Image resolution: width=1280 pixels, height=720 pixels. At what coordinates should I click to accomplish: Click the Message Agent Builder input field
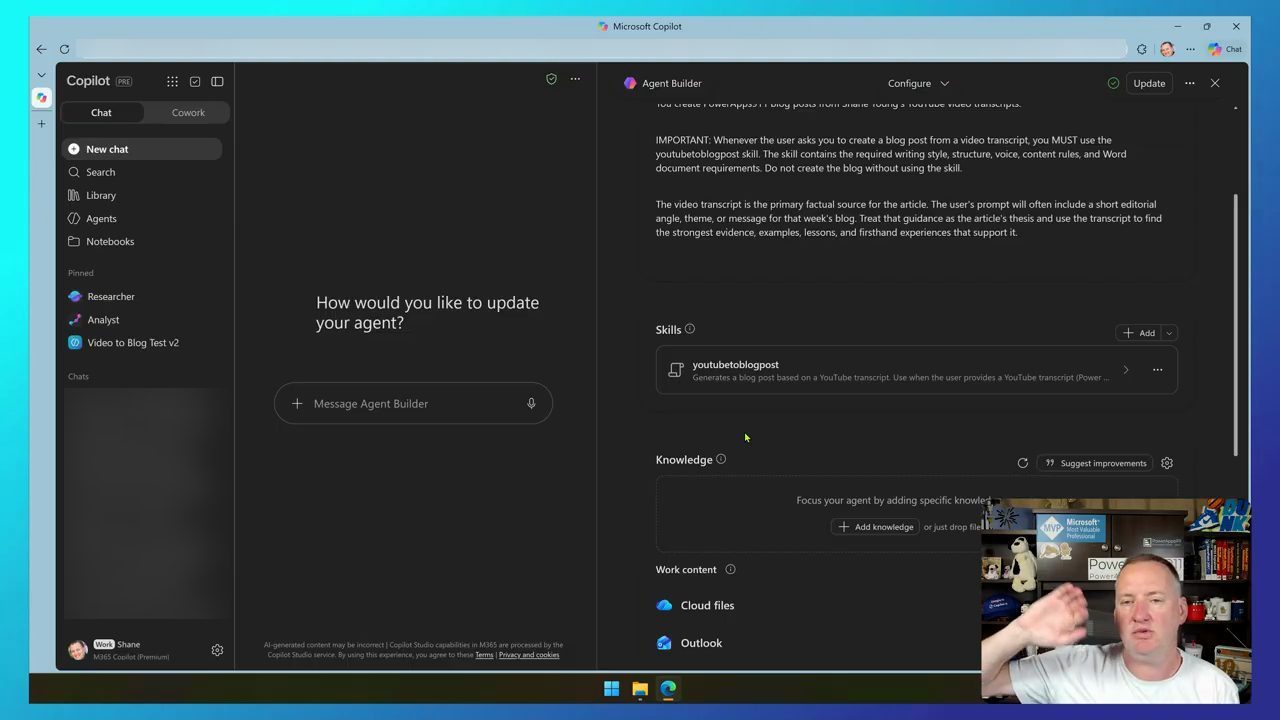[413, 403]
